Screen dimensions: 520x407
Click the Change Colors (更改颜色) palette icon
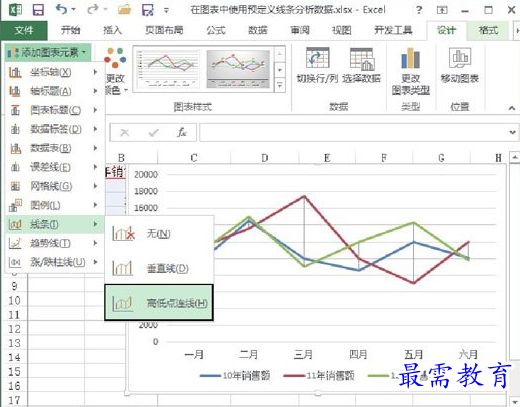tap(115, 57)
